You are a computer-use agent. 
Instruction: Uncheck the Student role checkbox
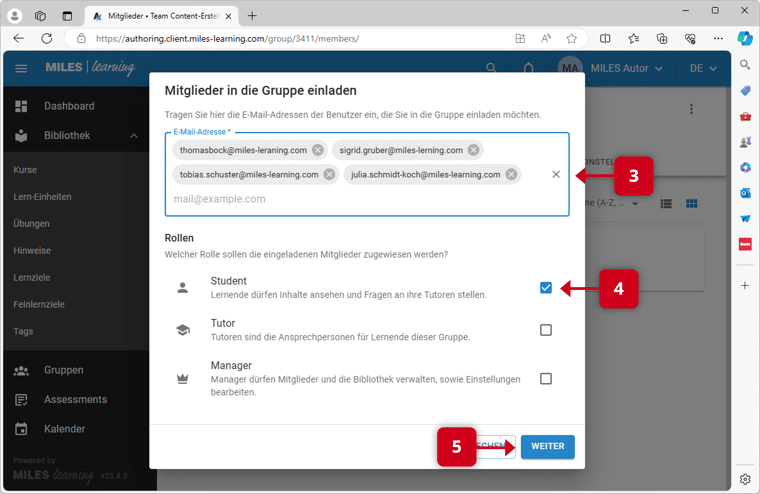coord(546,288)
